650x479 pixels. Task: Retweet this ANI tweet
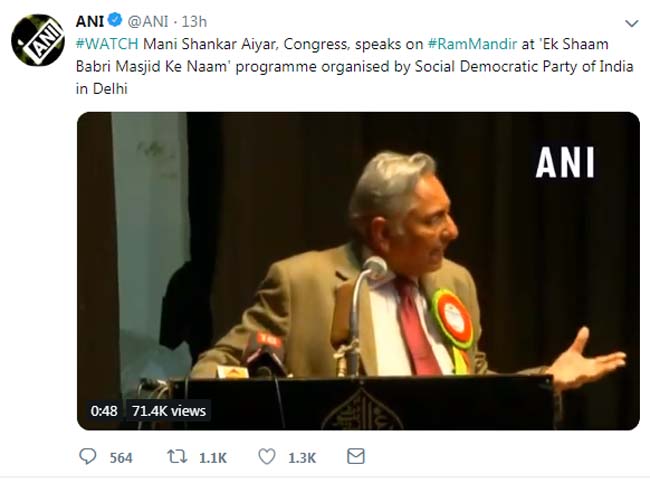click(x=178, y=457)
